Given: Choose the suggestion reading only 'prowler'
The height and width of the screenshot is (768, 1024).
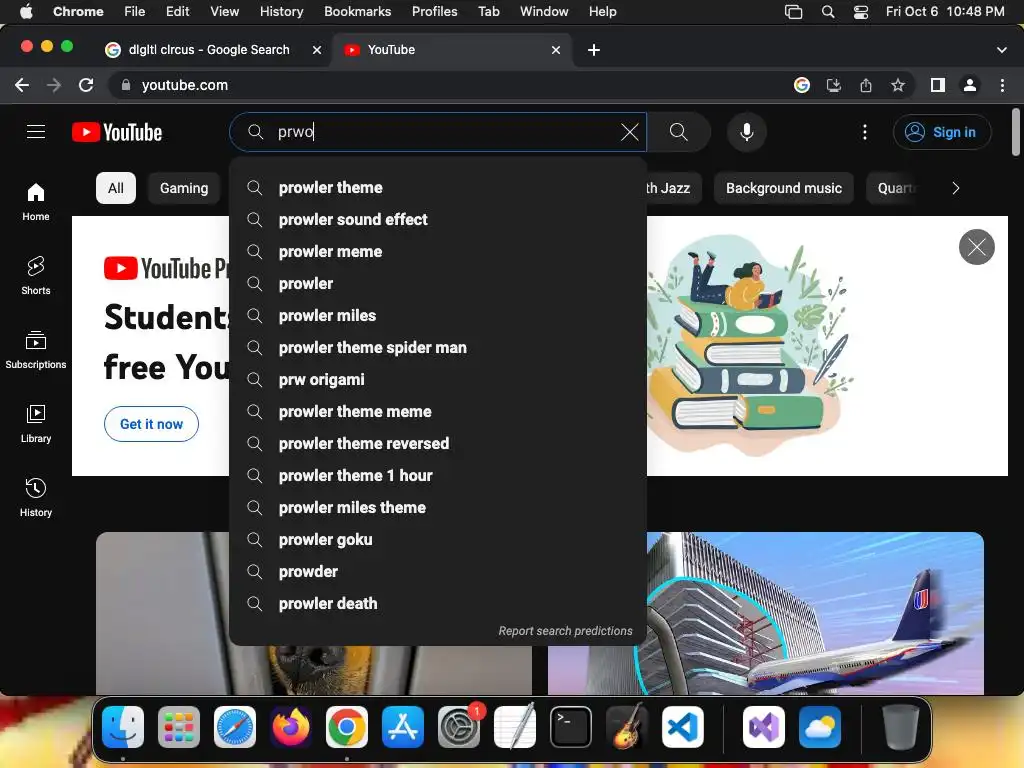Looking at the screenshot, I should (438, 283).
